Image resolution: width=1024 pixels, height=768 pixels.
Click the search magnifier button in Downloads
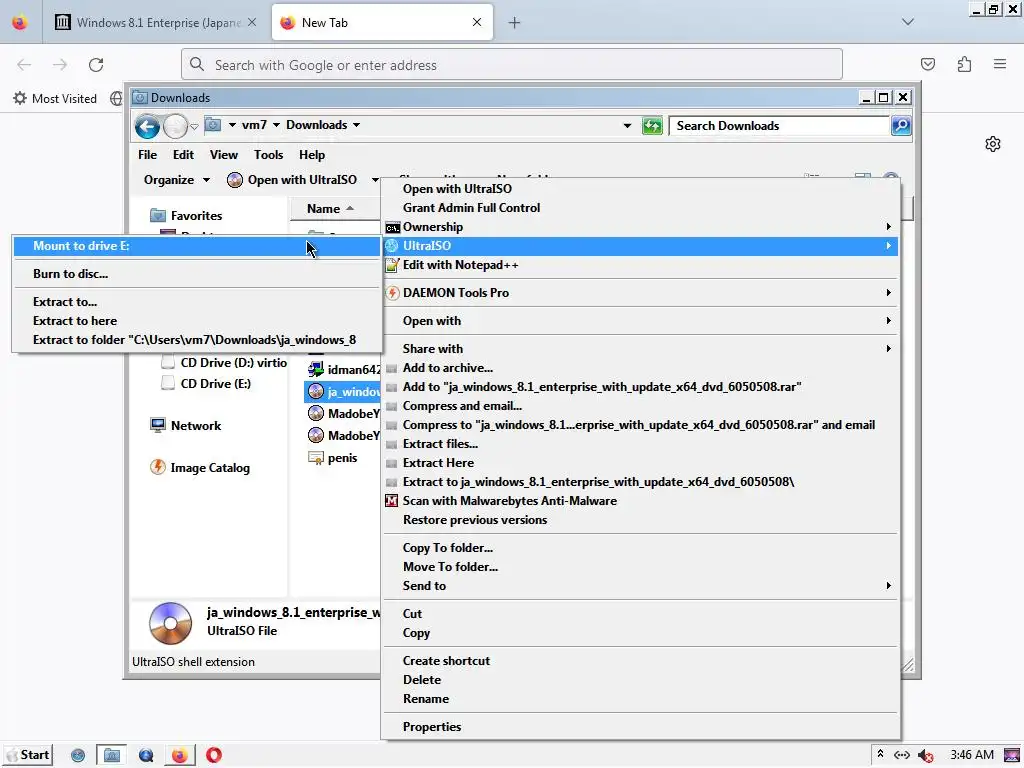tap(901, 125)
